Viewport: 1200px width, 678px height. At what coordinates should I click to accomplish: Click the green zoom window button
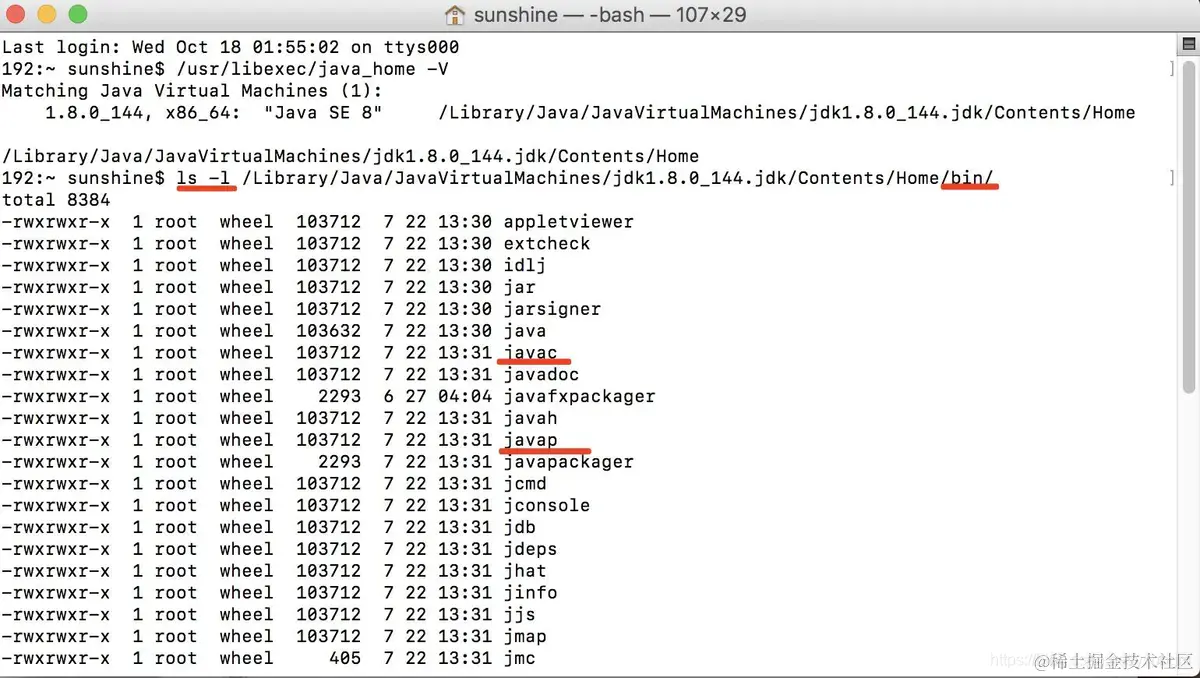click(x=77, y=15)
